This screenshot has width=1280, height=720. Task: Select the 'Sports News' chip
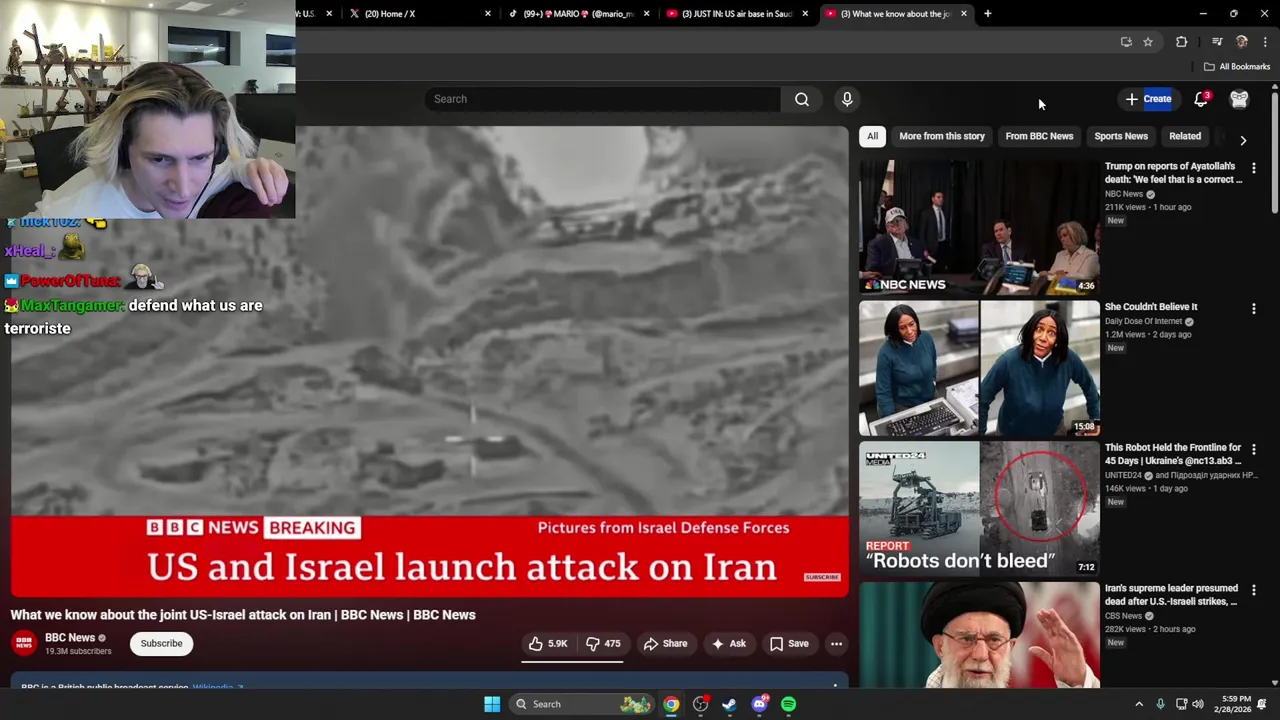[1121, 136]
